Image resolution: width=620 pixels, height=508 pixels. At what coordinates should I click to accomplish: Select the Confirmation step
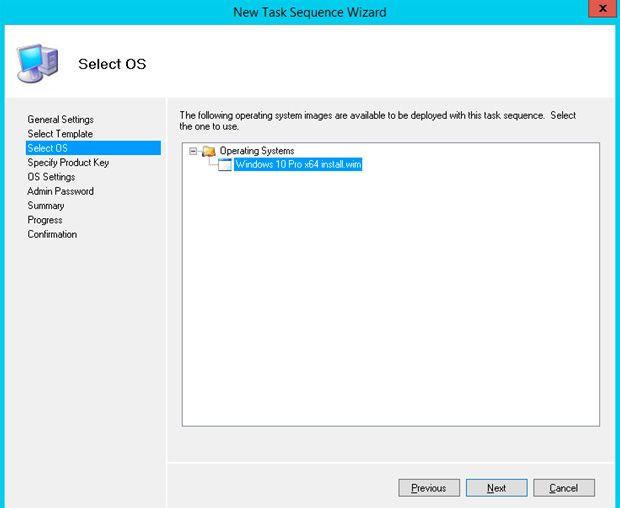point(52,234)
